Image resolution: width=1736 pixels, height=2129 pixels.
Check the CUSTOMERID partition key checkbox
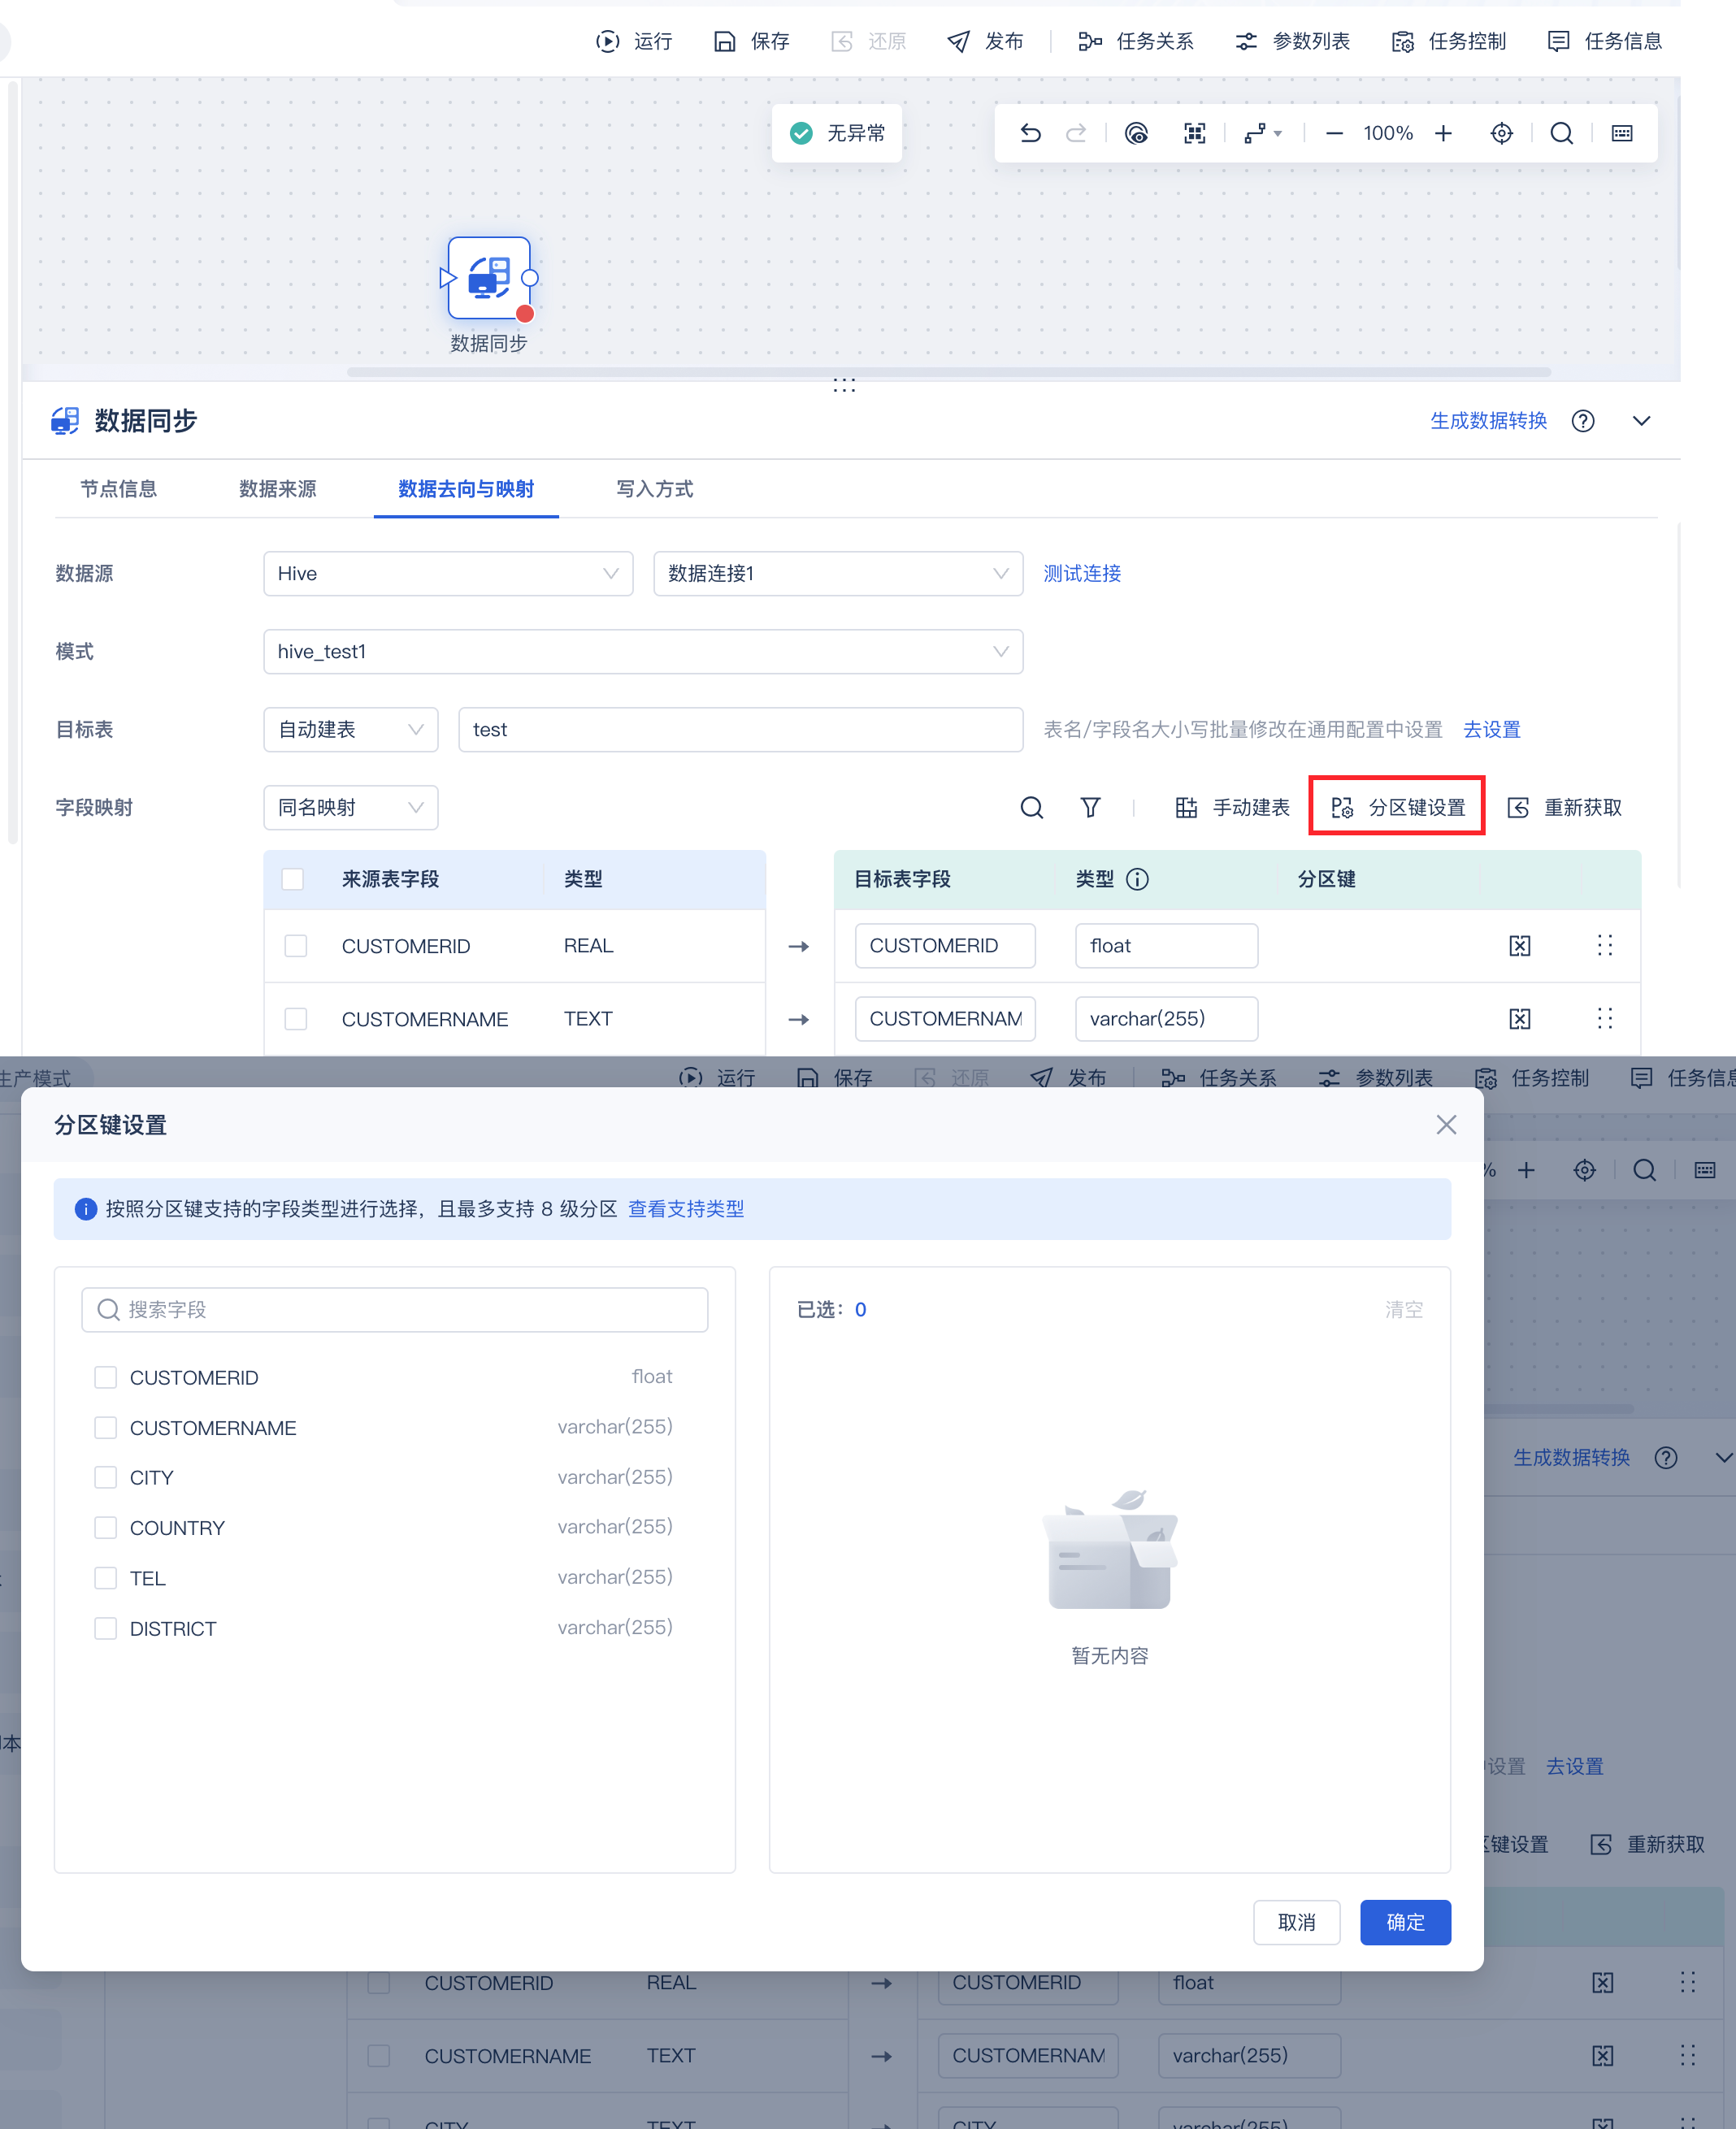pos(105,1377)
